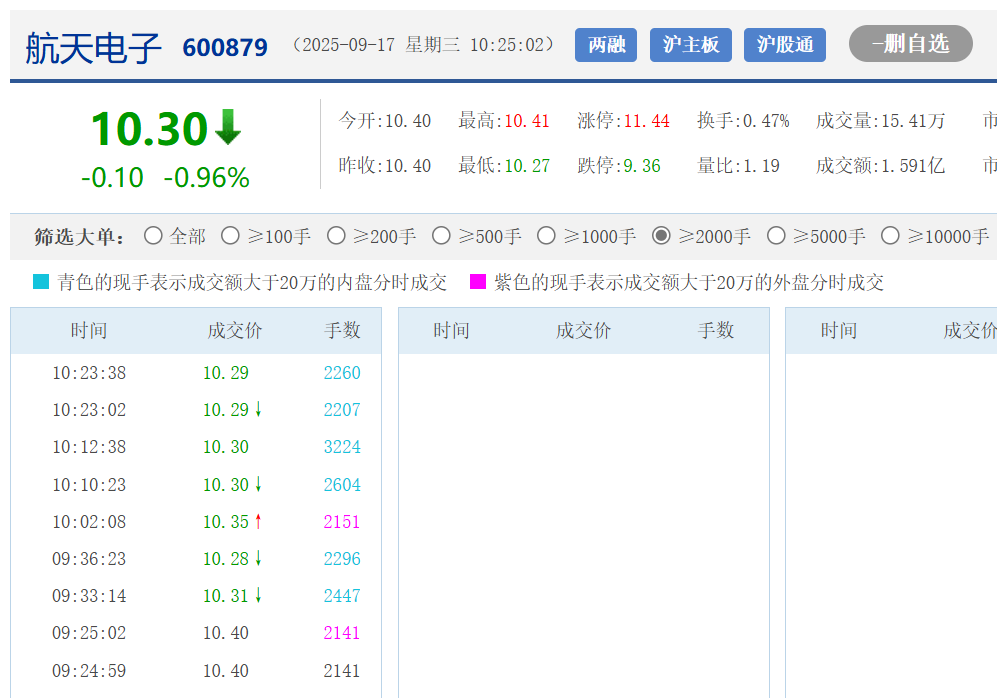This screenshot has height=698, width=997.
Task: Click the green down arrow beside price 10.30
Action: pos(228,127)
